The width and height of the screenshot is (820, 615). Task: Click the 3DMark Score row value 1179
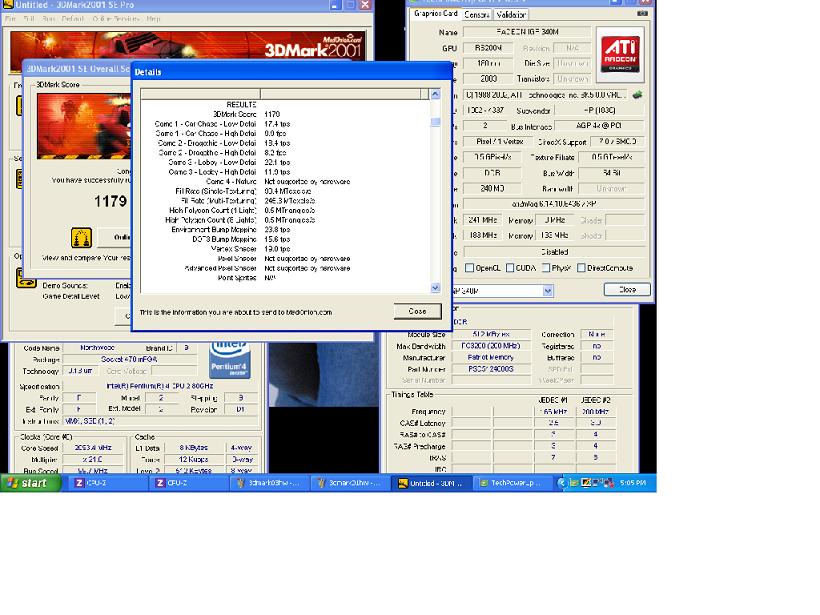click(272, 114)
